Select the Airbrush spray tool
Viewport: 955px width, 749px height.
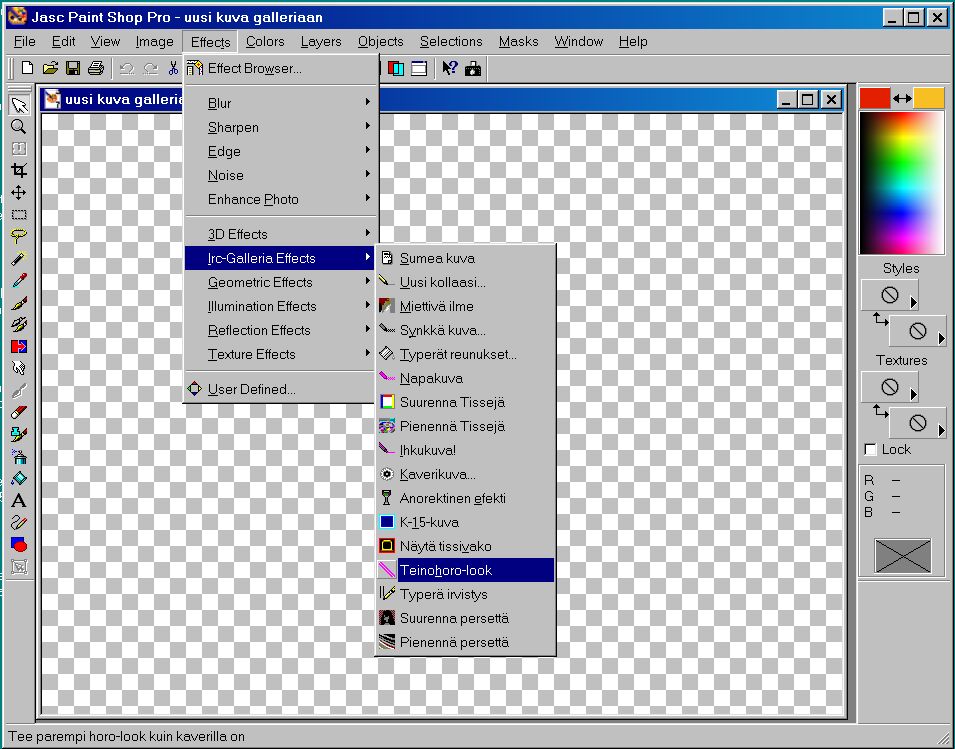19,456
